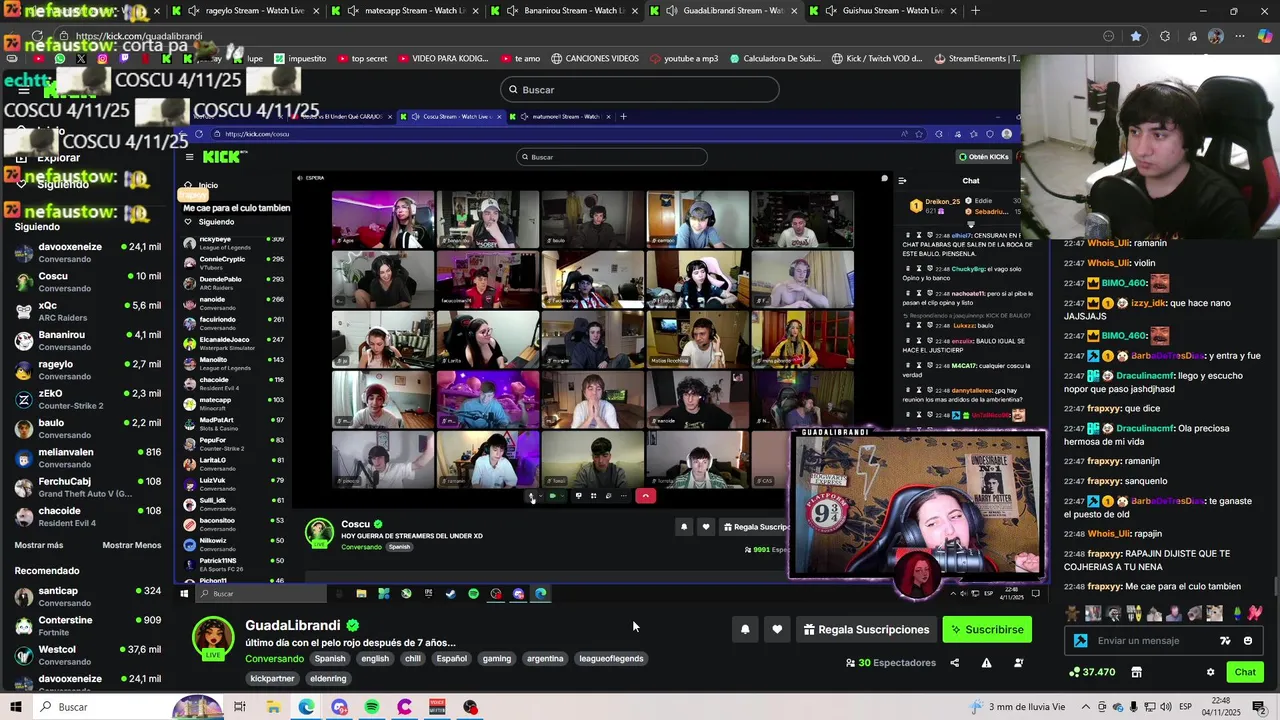Click the bookmark star in address bar
Viewport: 1280px width, 720px height.
(x=1136, y=36)
